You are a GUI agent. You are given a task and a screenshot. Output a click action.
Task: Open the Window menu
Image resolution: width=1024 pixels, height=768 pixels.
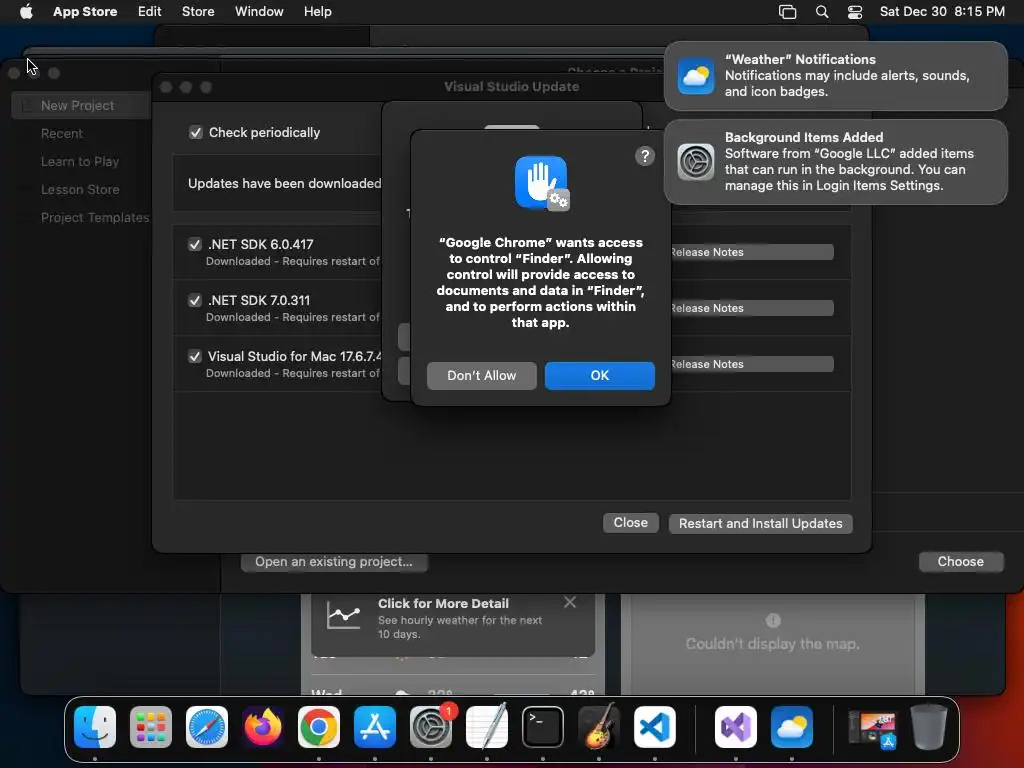pyautogui.click(x=259, y=12)
